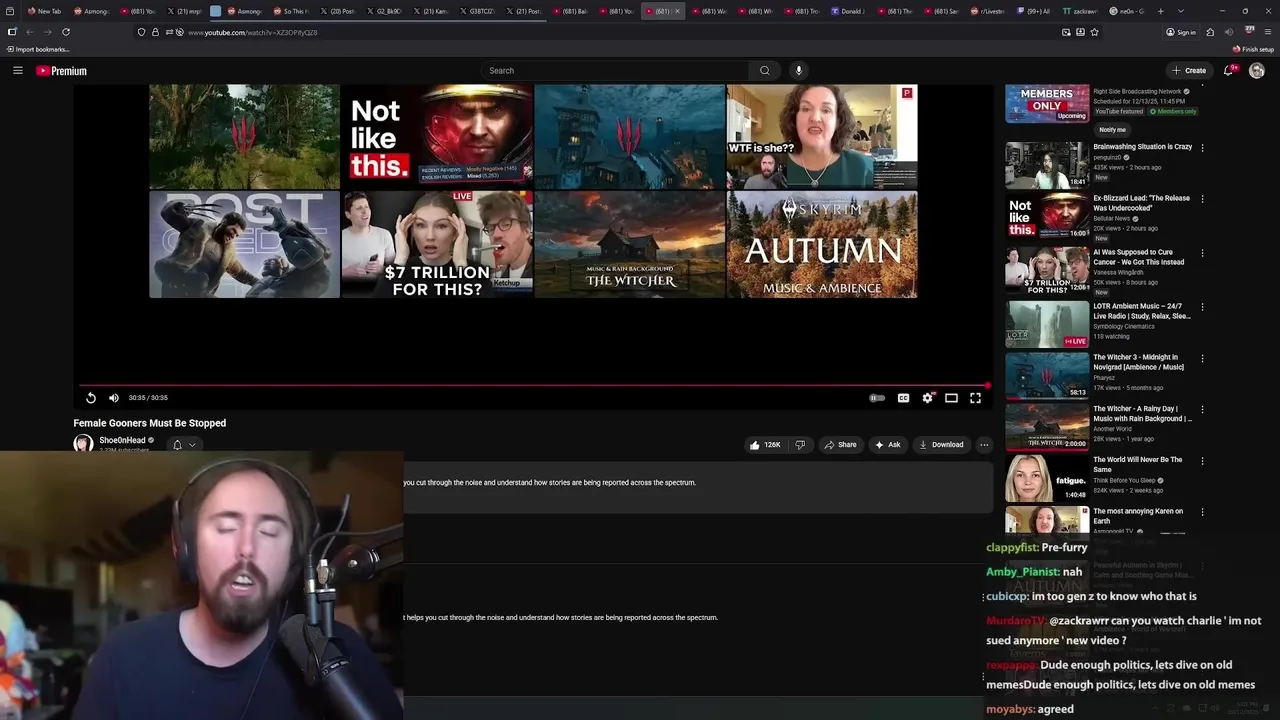Image resolution: width=1280 pixels, height=720 pixels.
Task: Click the search magnifier button
Action: 765,70
